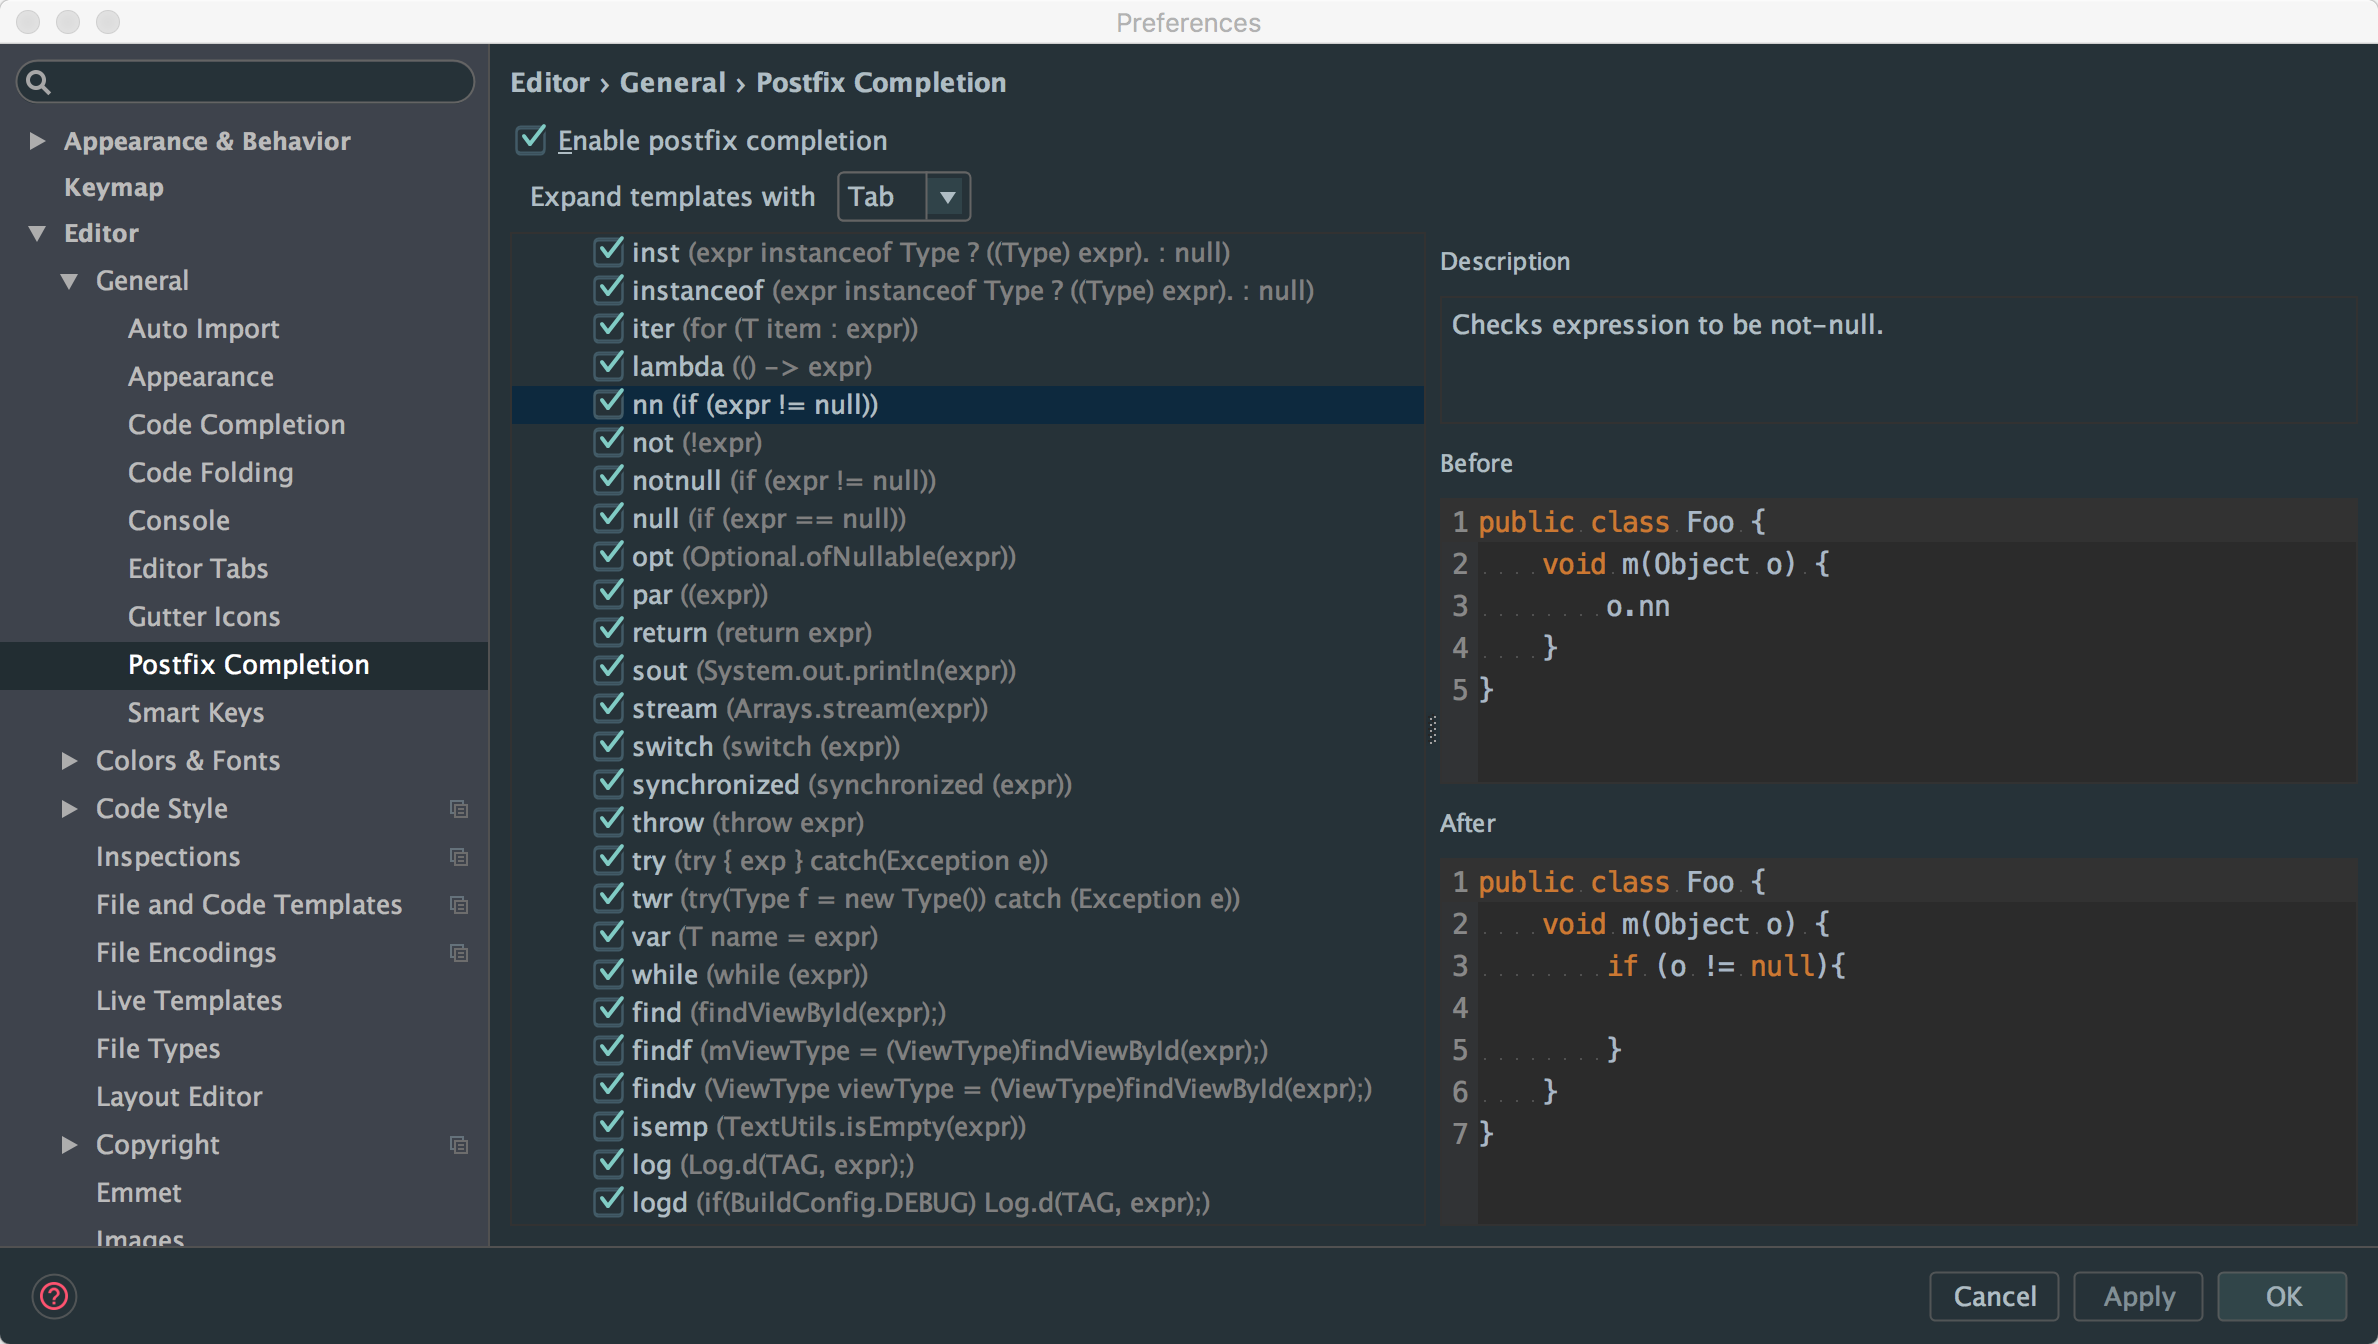Select Live Templates in the sidebar
2378x1344 pixels.
click(188, 1000)
